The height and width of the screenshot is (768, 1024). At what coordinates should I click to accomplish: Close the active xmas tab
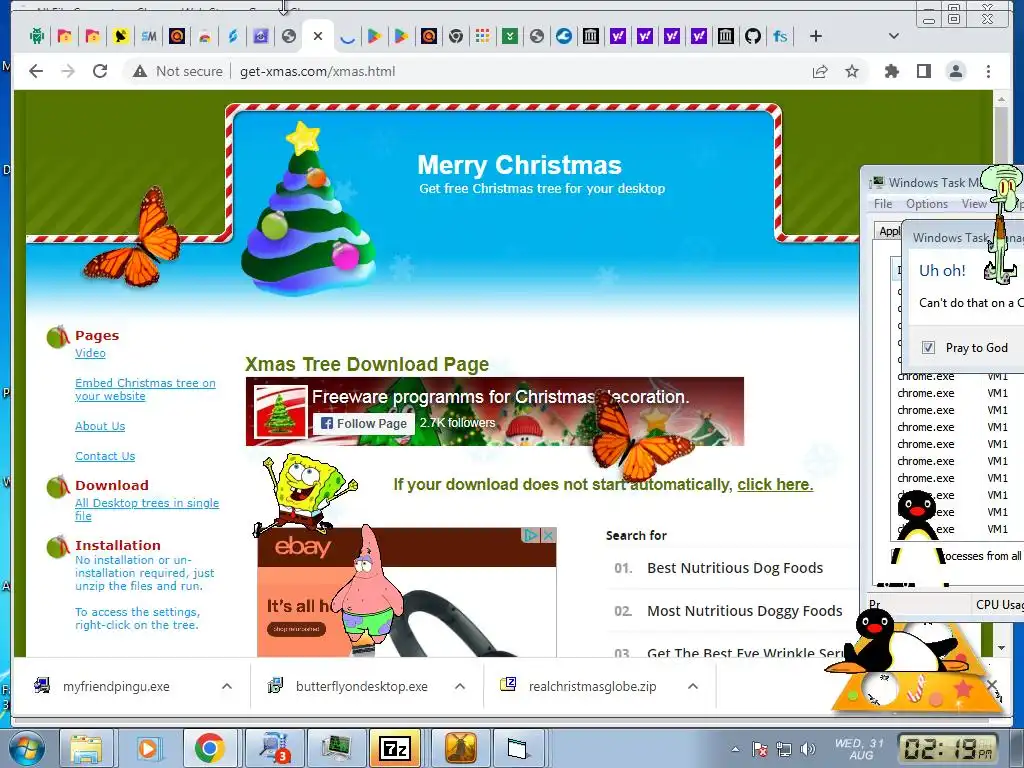pos(318,36)
